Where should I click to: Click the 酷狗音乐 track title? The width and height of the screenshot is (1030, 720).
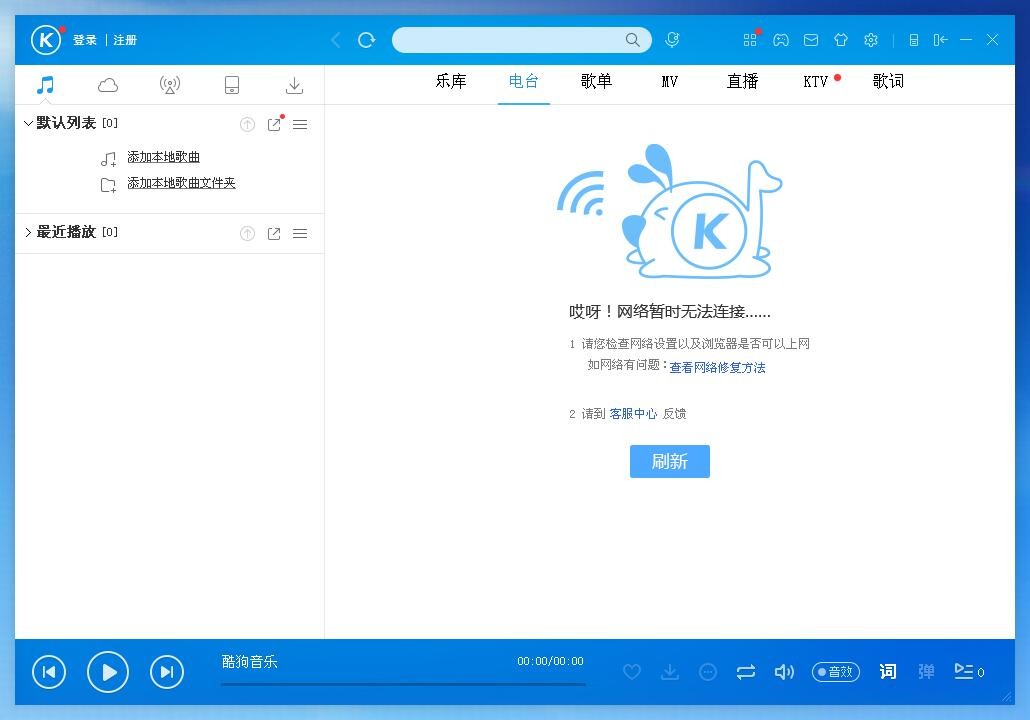(x=249, y=662)
